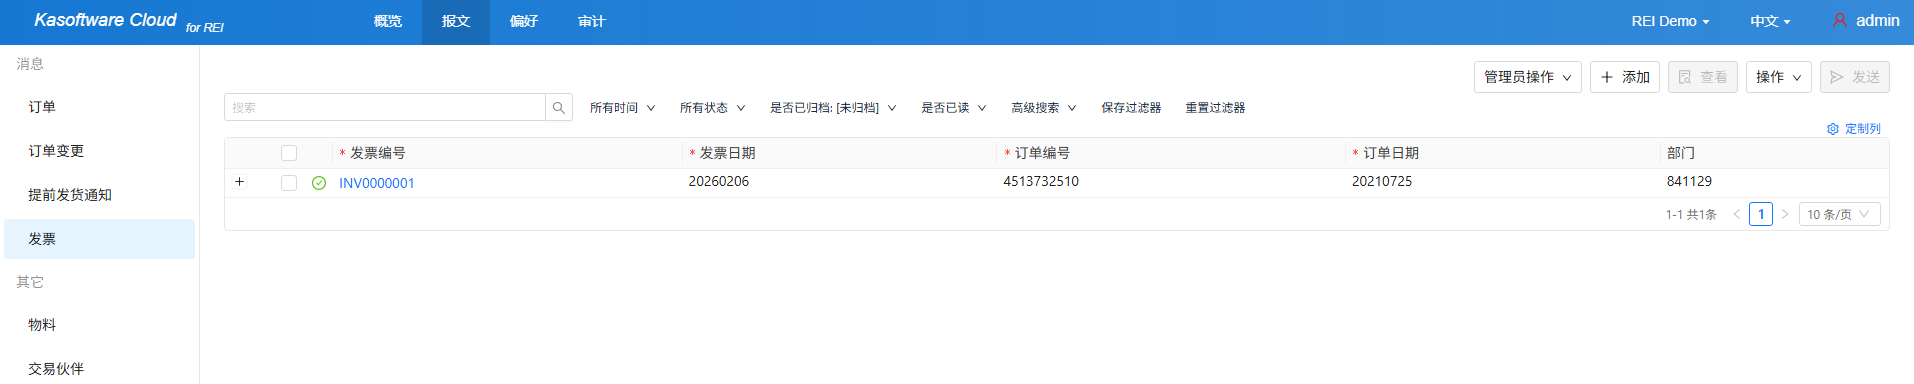Click the 订单编号 column header
The height and width of the screenshot is (384, 1914).
(1042, 153)
